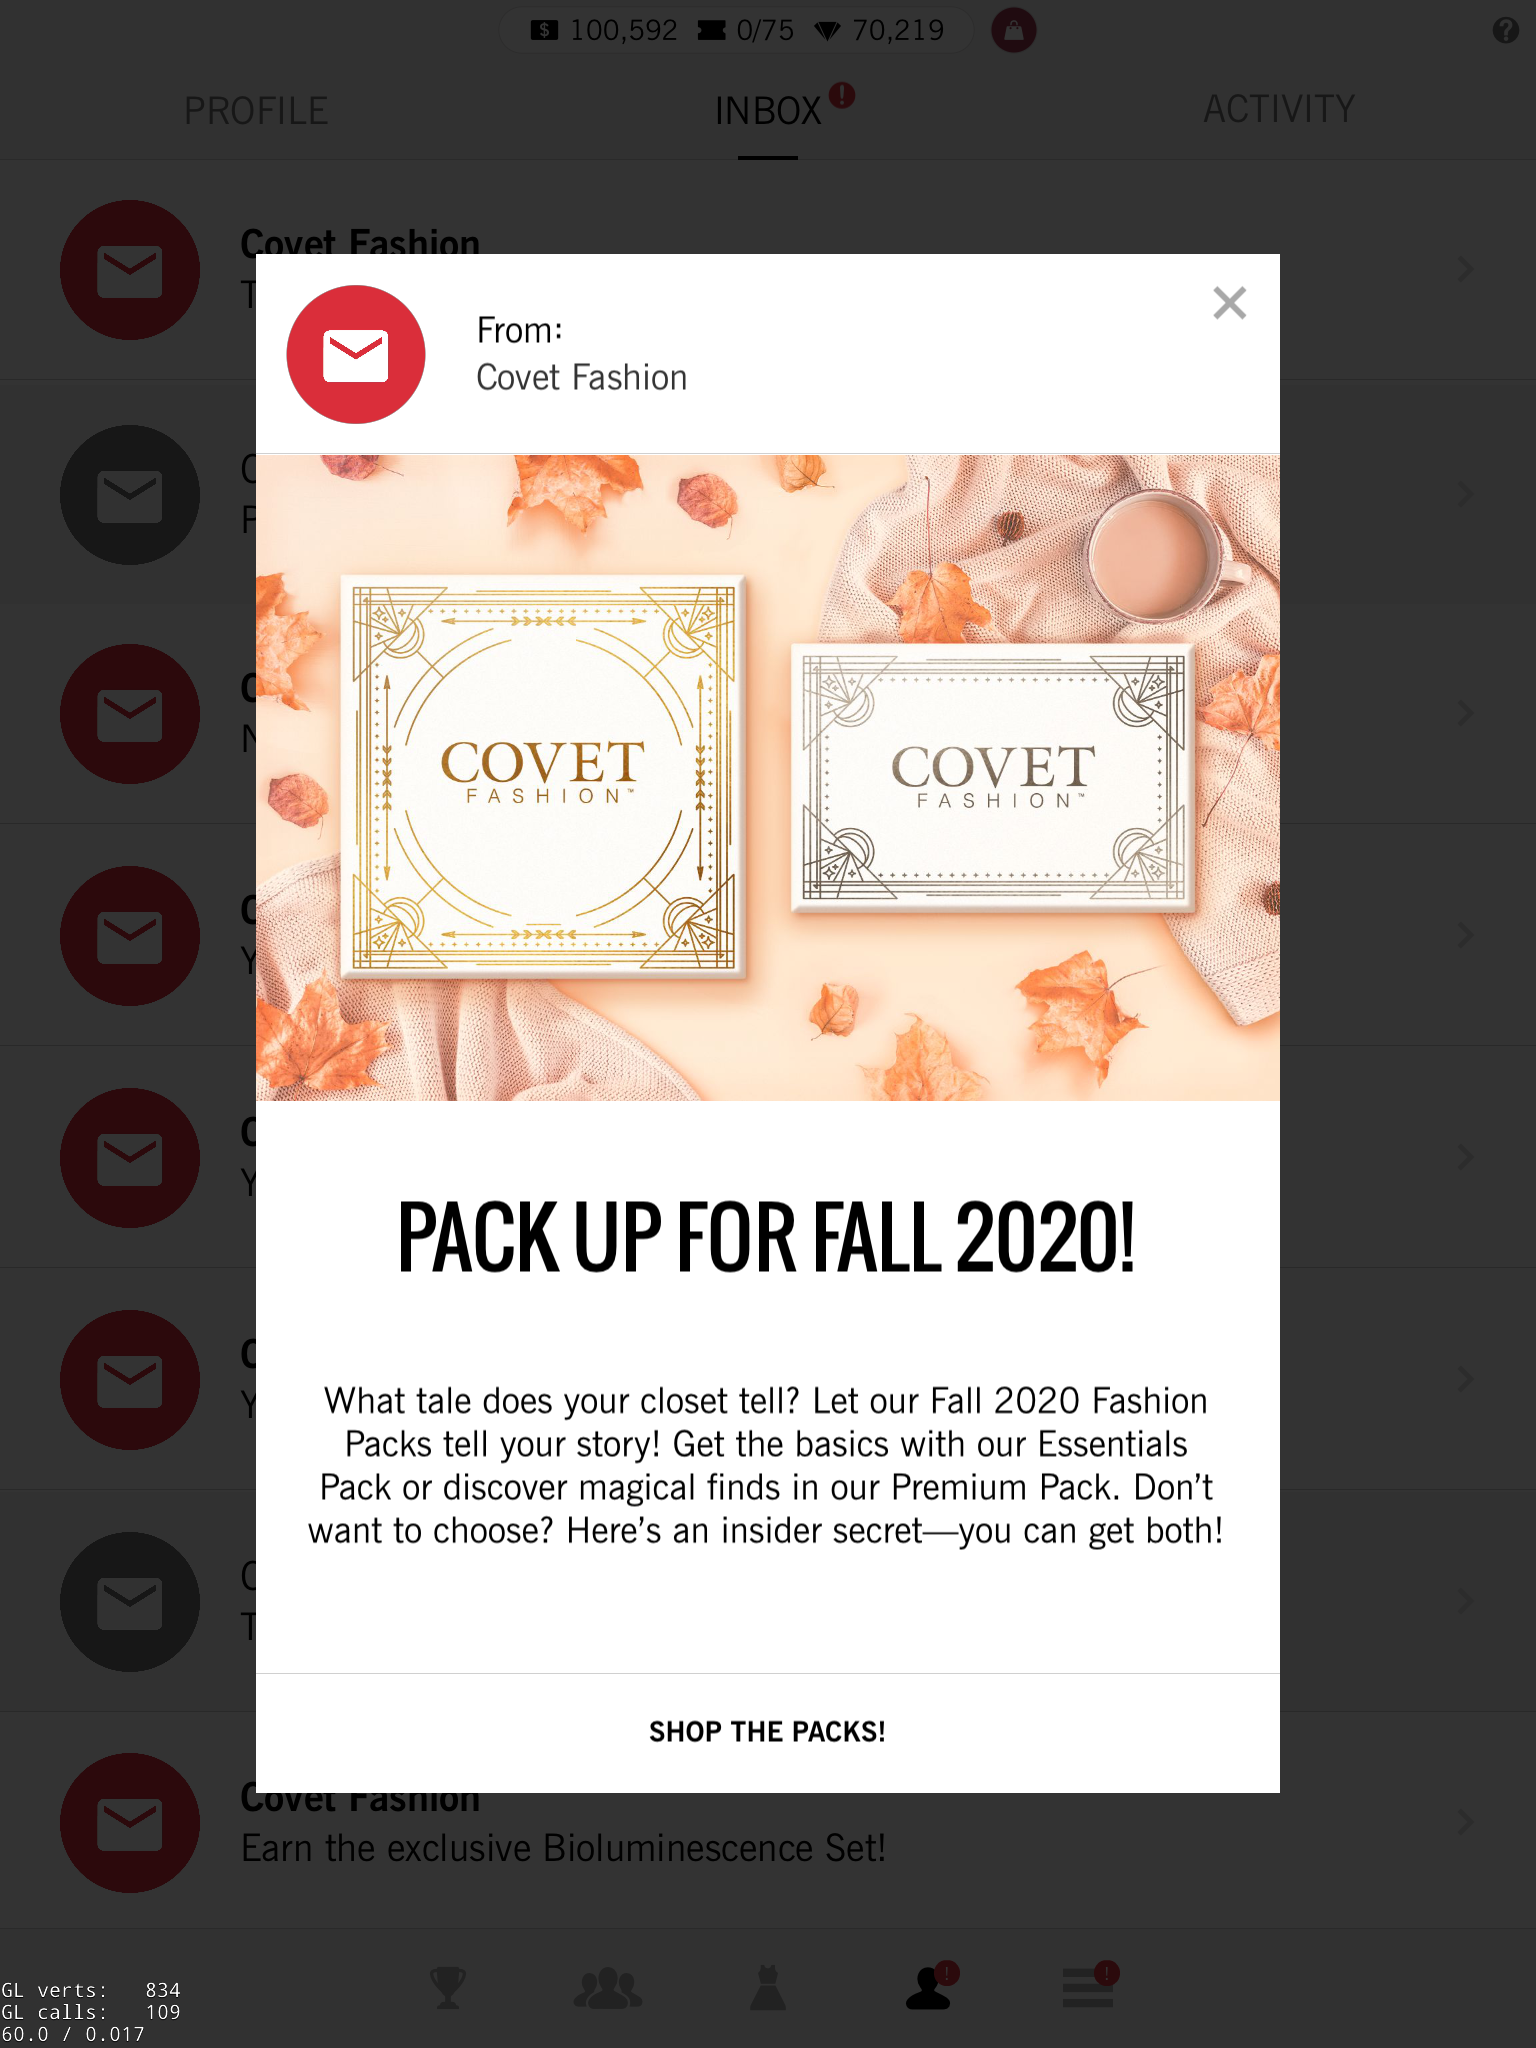Switch to the PROFILE tab
Viewport: 1536px width, 2048px height.
pyautogui.click(x=256, y=110)
